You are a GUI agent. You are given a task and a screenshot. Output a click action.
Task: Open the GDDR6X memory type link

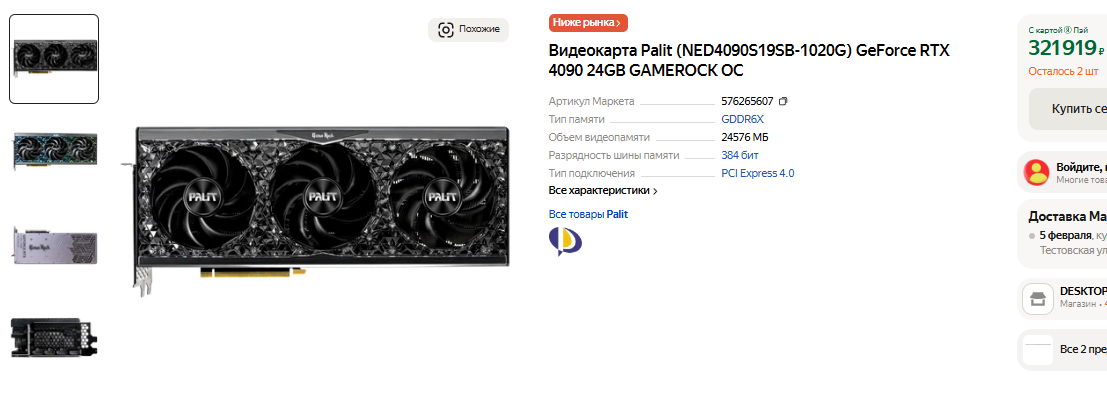click(743, 119)
